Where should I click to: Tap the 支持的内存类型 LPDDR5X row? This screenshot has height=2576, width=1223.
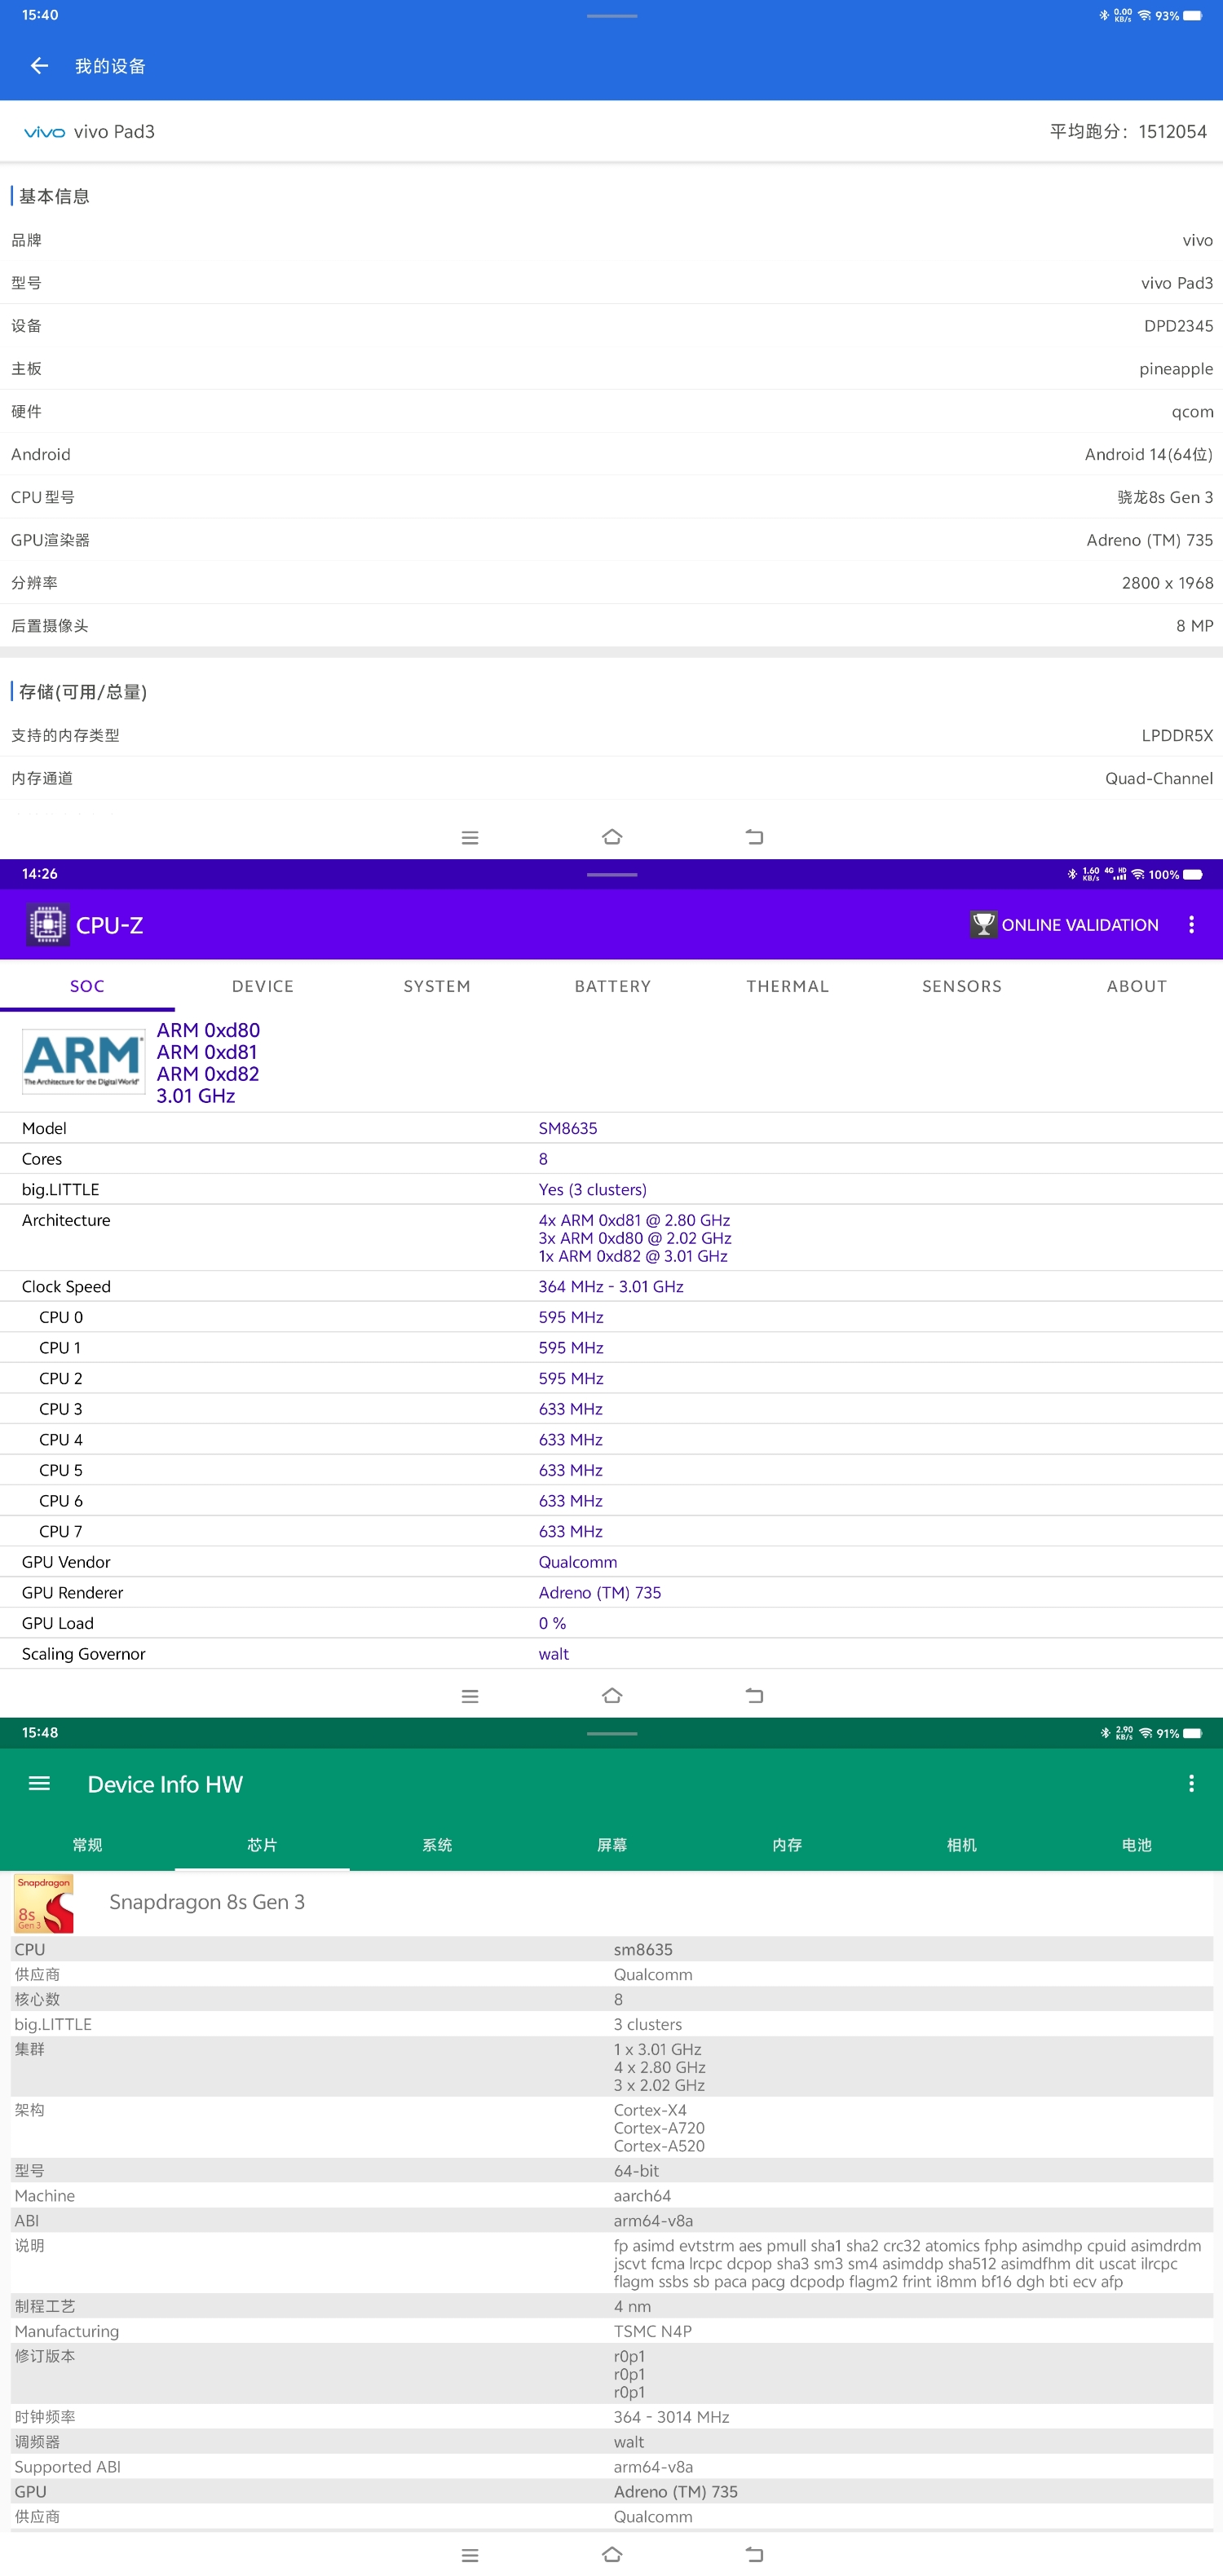[611, 735]
